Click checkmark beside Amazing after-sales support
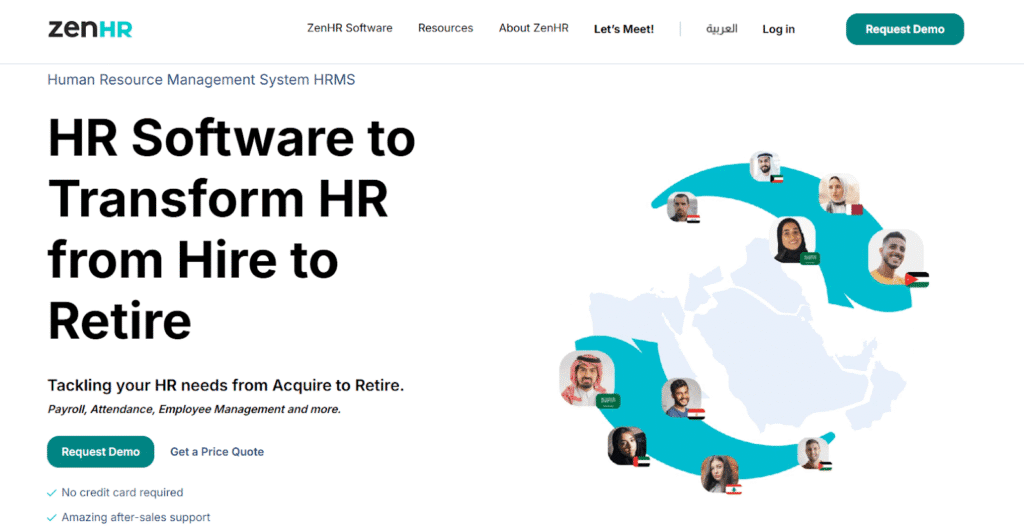This screenshot has width=1024, height=530. (x=52, y=517)
